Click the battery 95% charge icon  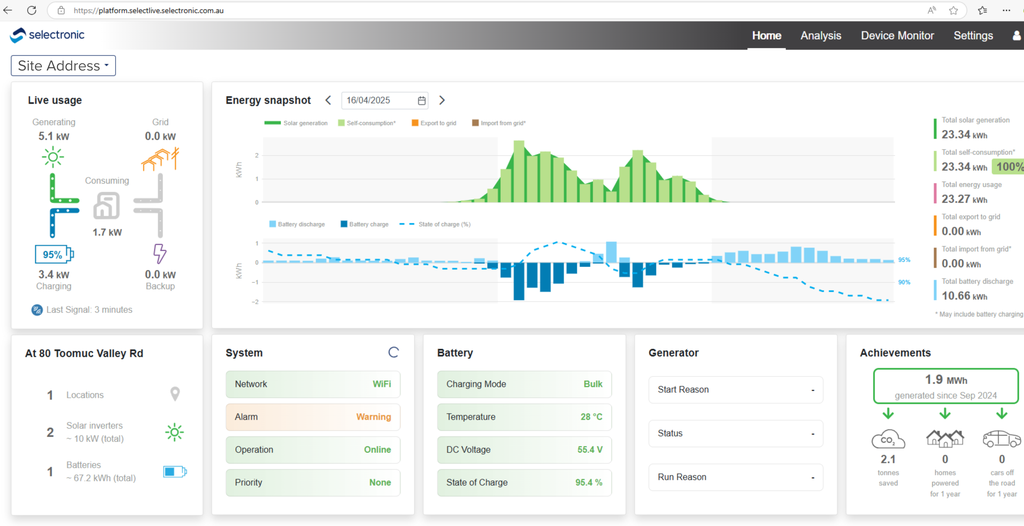pyautogui.click(x=54, y=254)
